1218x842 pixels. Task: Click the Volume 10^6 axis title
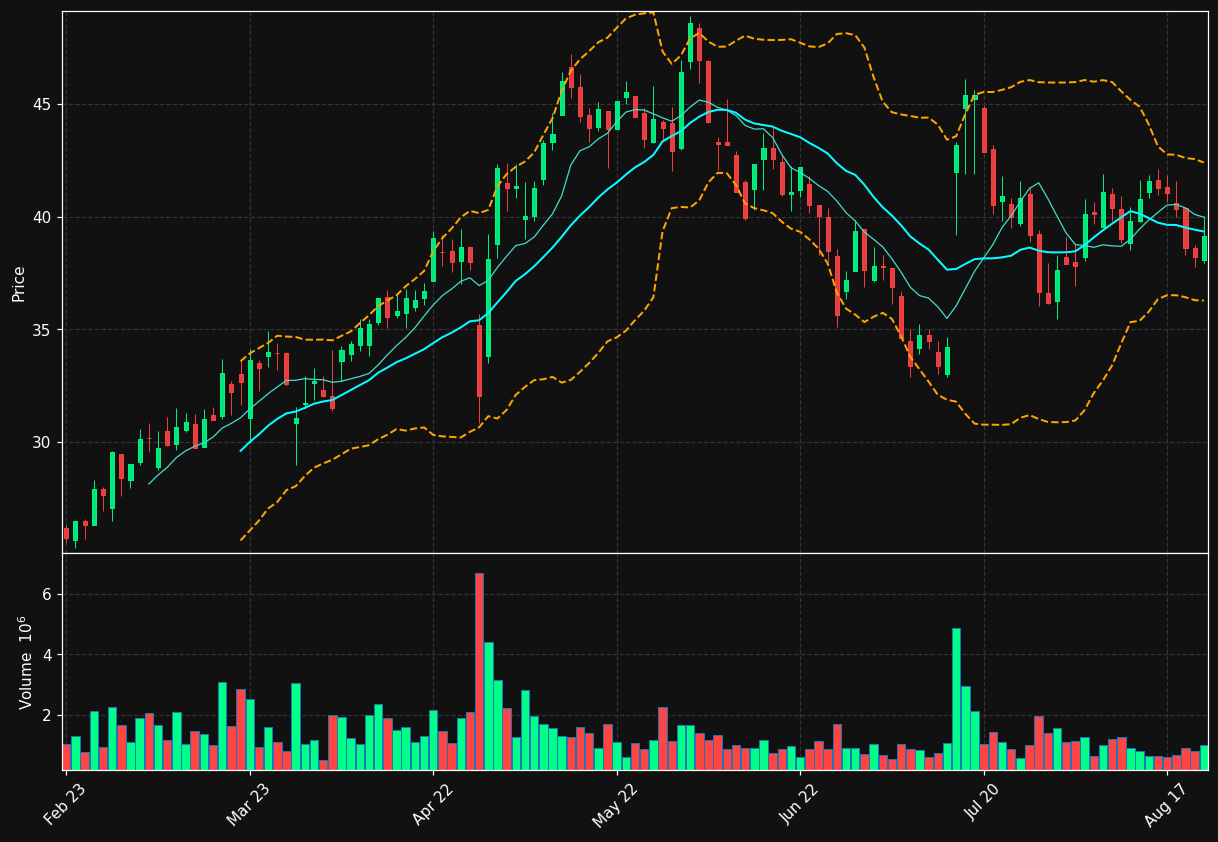[x=25, y=662]
